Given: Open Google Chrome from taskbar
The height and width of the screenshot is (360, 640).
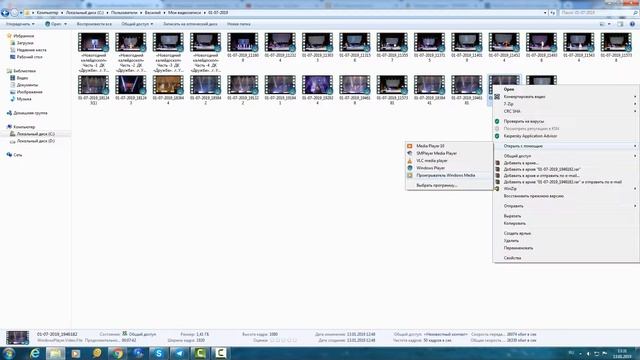Looking at the screenshot, I should (x=118, y=353).
